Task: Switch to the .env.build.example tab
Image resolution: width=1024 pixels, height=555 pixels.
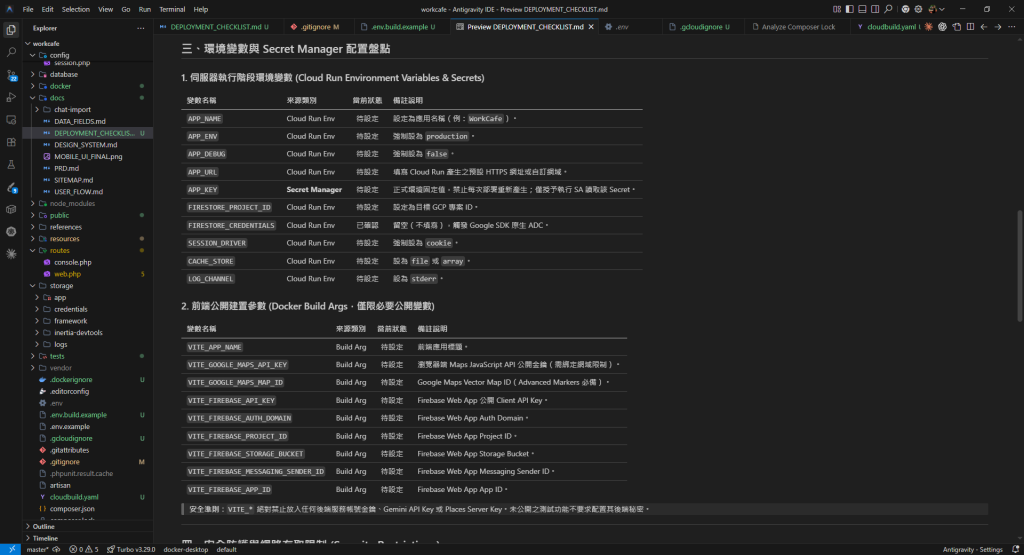Action: (400, 27)
